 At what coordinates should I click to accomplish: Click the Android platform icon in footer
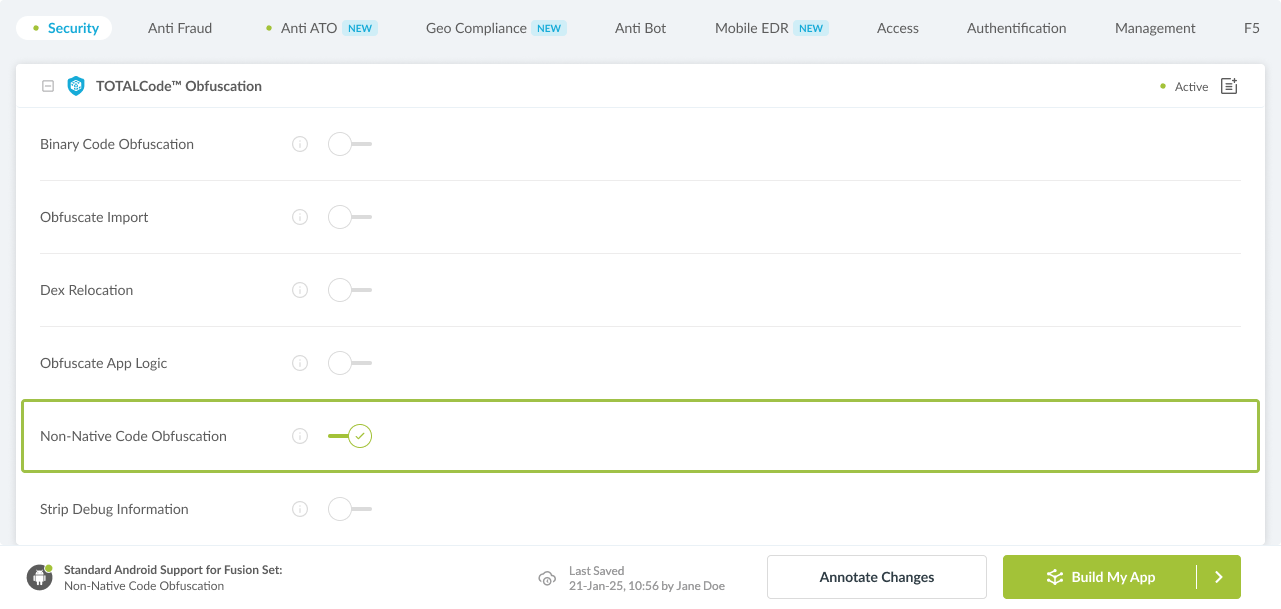[x=40, y=577]
